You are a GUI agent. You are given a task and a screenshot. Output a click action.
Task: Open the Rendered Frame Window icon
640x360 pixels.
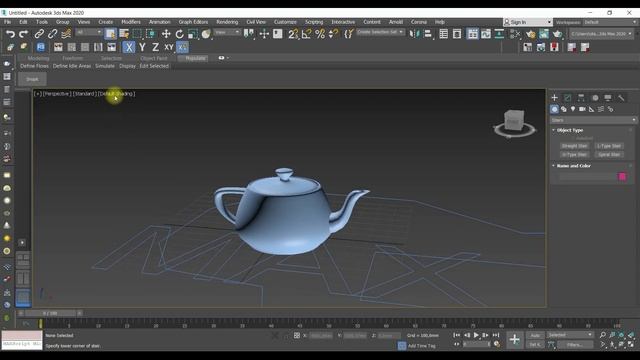pyautogui.click(x=544, y=34)
